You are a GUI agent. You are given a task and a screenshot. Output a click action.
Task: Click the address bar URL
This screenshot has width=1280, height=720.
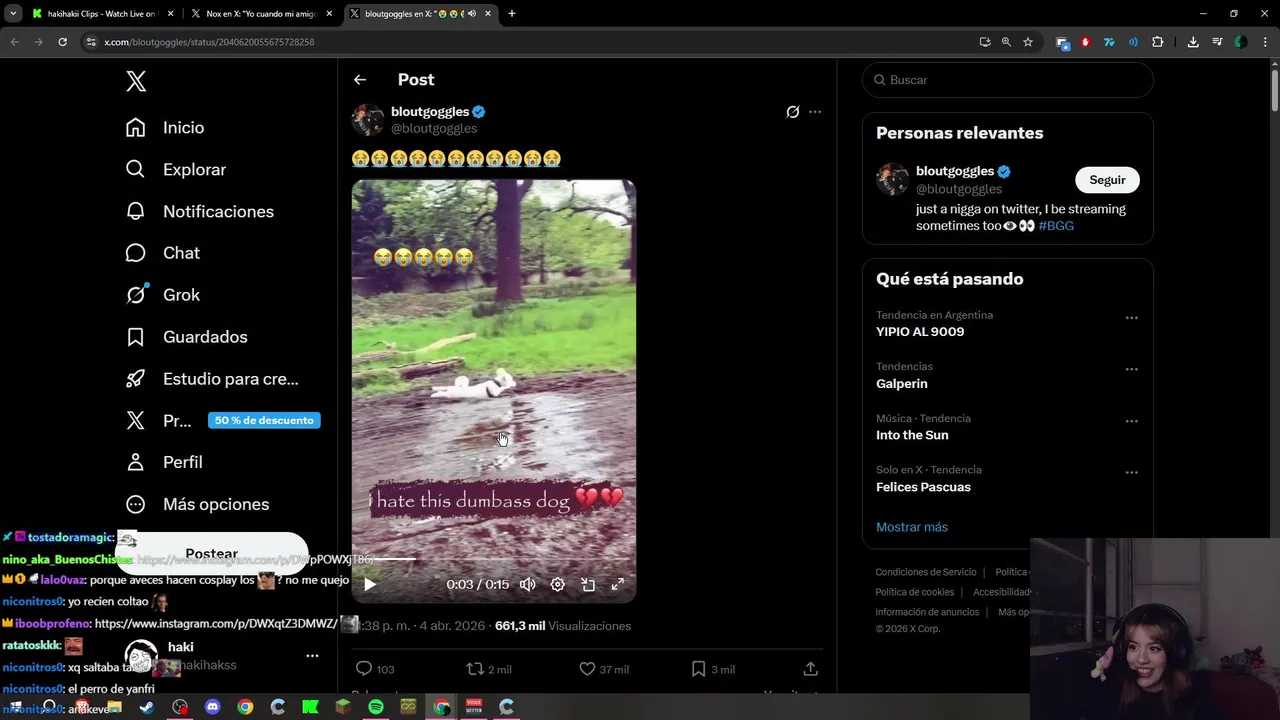209,42
